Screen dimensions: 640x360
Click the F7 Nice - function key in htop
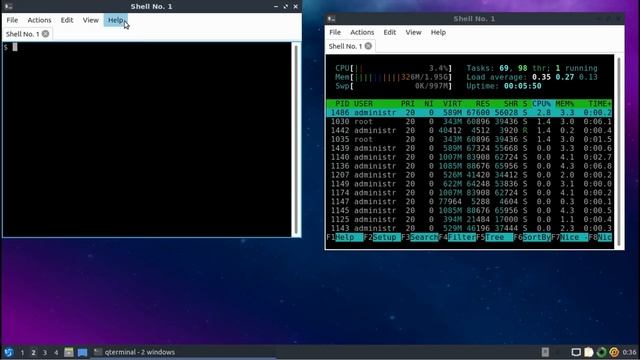[570, 237]
